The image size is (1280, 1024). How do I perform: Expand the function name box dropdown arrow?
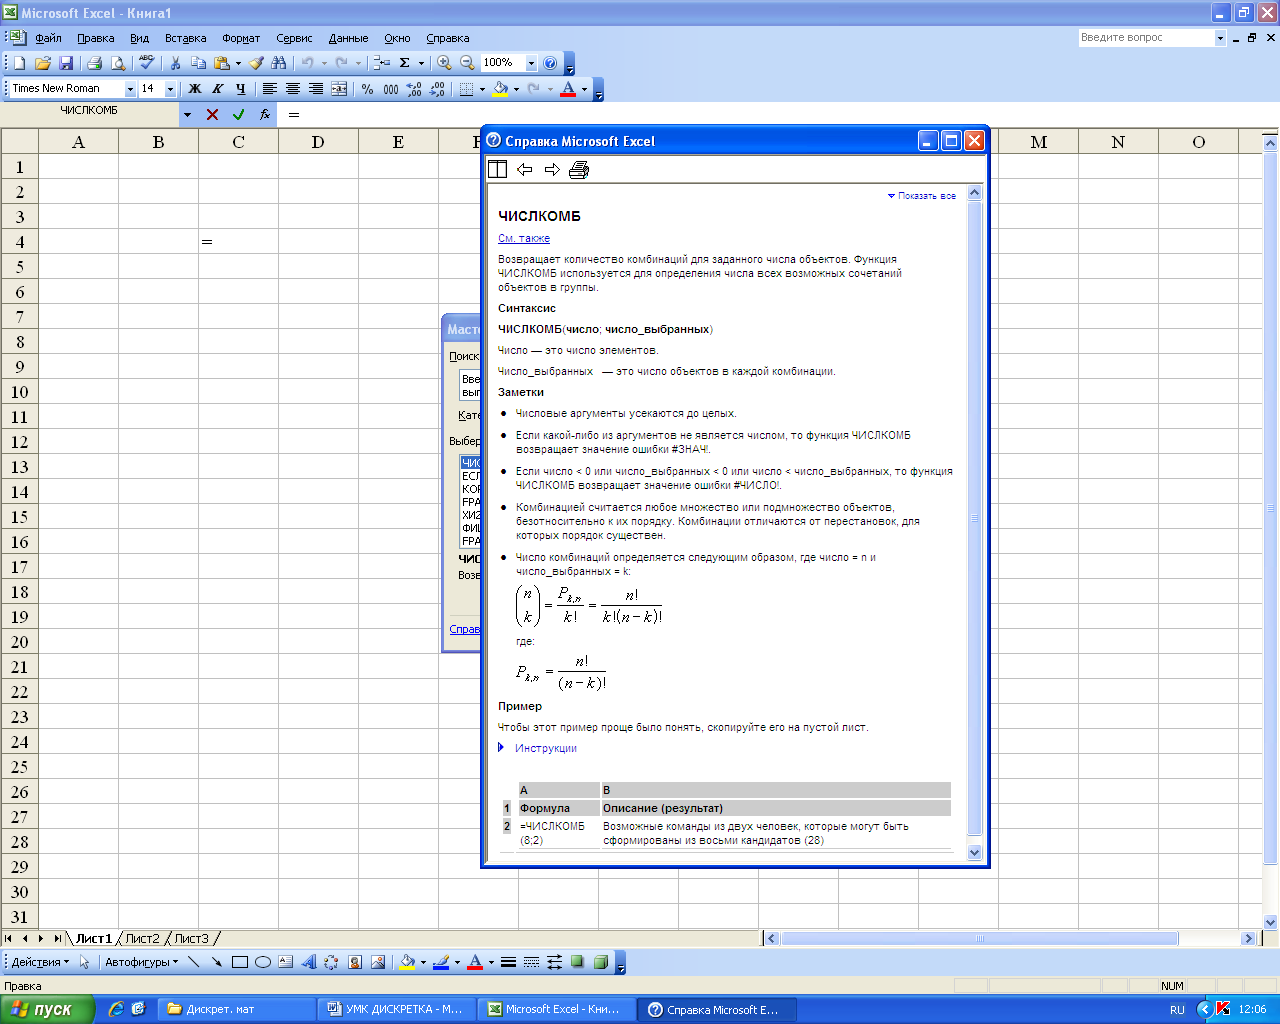click(x=187, y=115)
